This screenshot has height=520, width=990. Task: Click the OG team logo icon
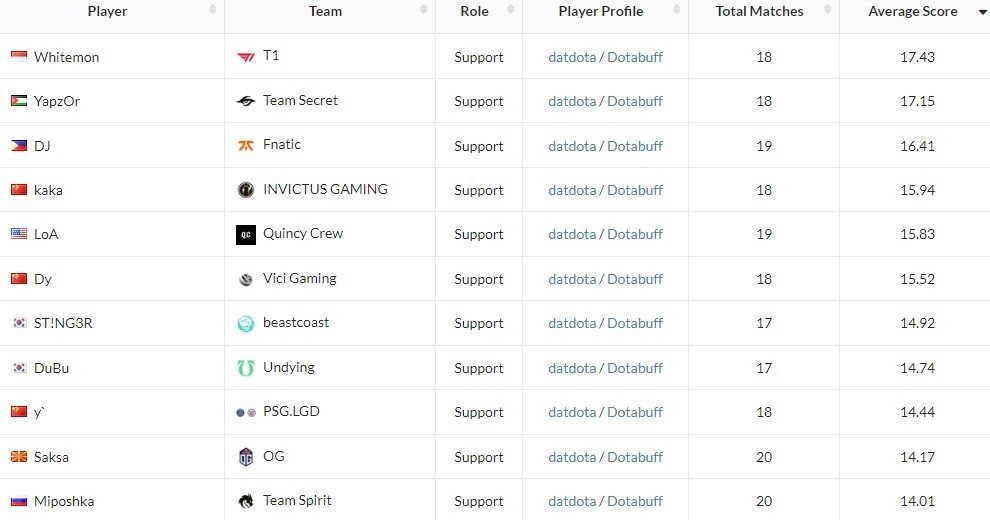click(x=246, y=456)
